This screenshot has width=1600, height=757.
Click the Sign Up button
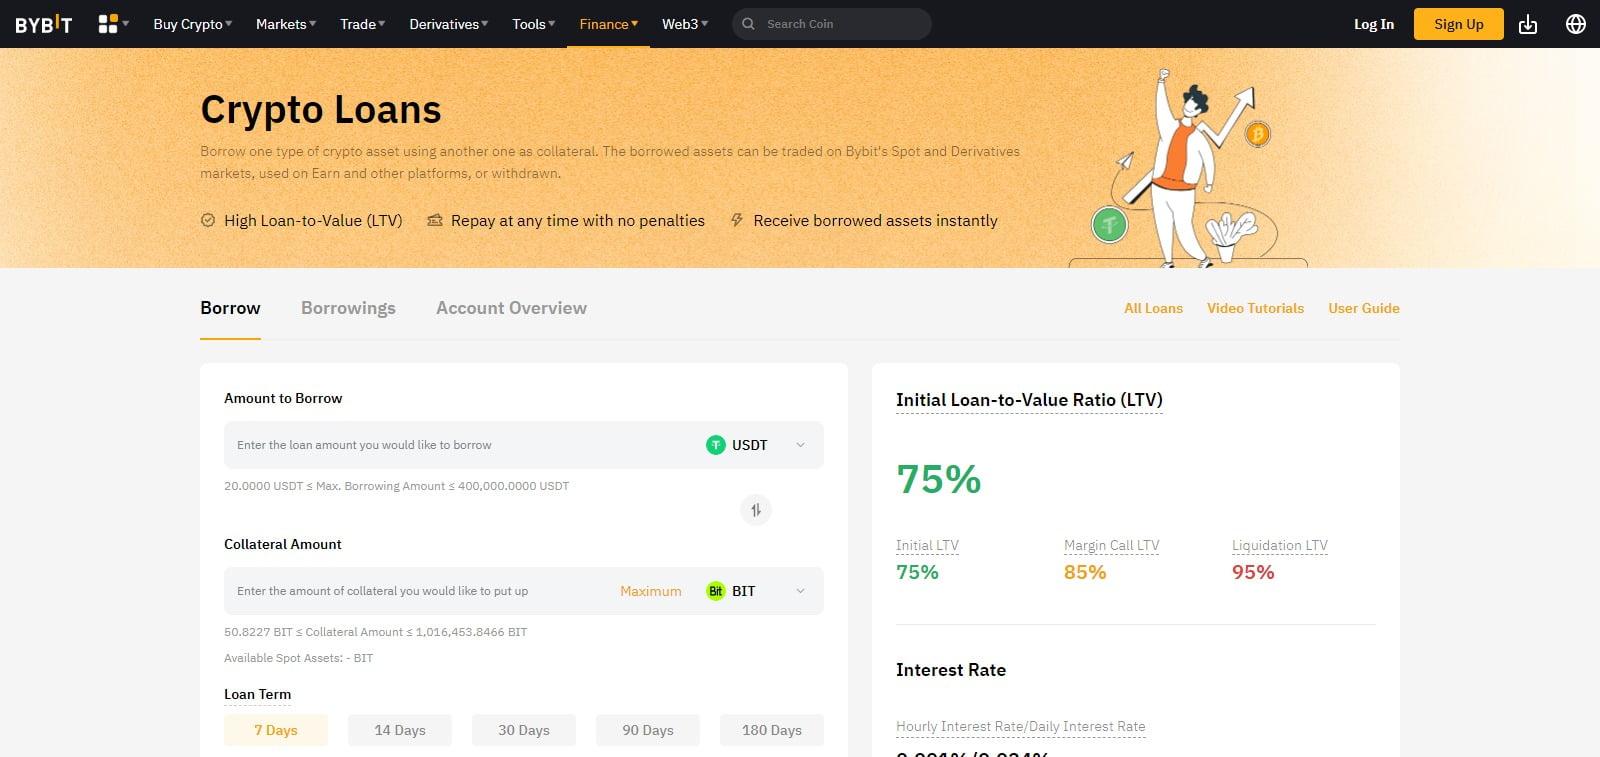click(x=1458, y=24)
